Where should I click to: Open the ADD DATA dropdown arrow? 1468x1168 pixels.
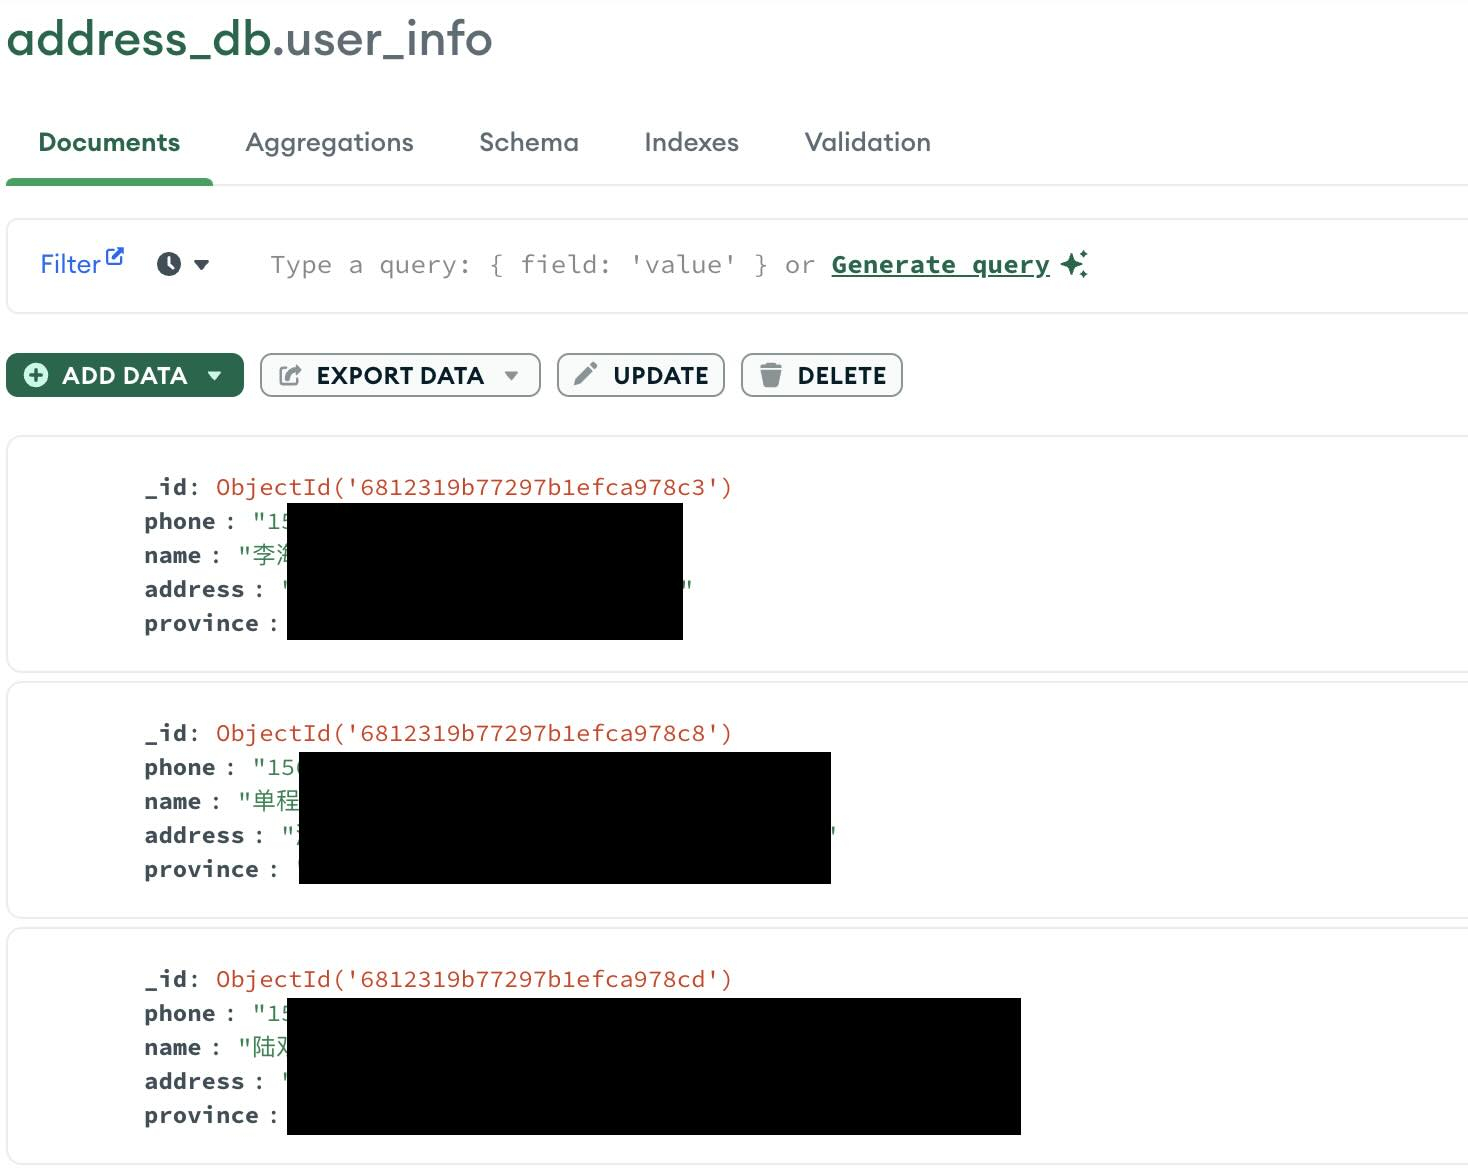tap(214, 375)
